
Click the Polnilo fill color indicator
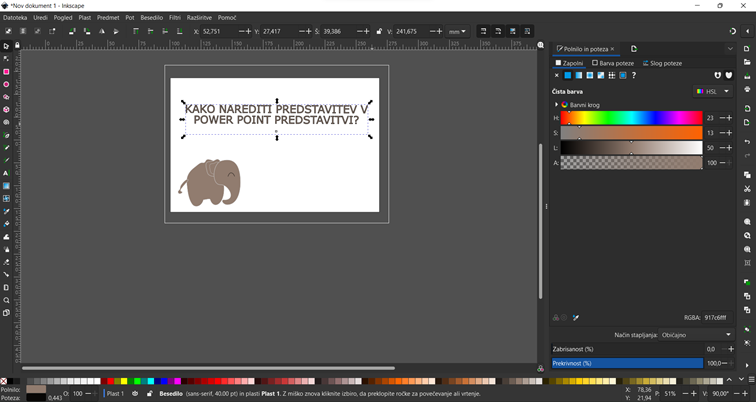click(36, 389)
